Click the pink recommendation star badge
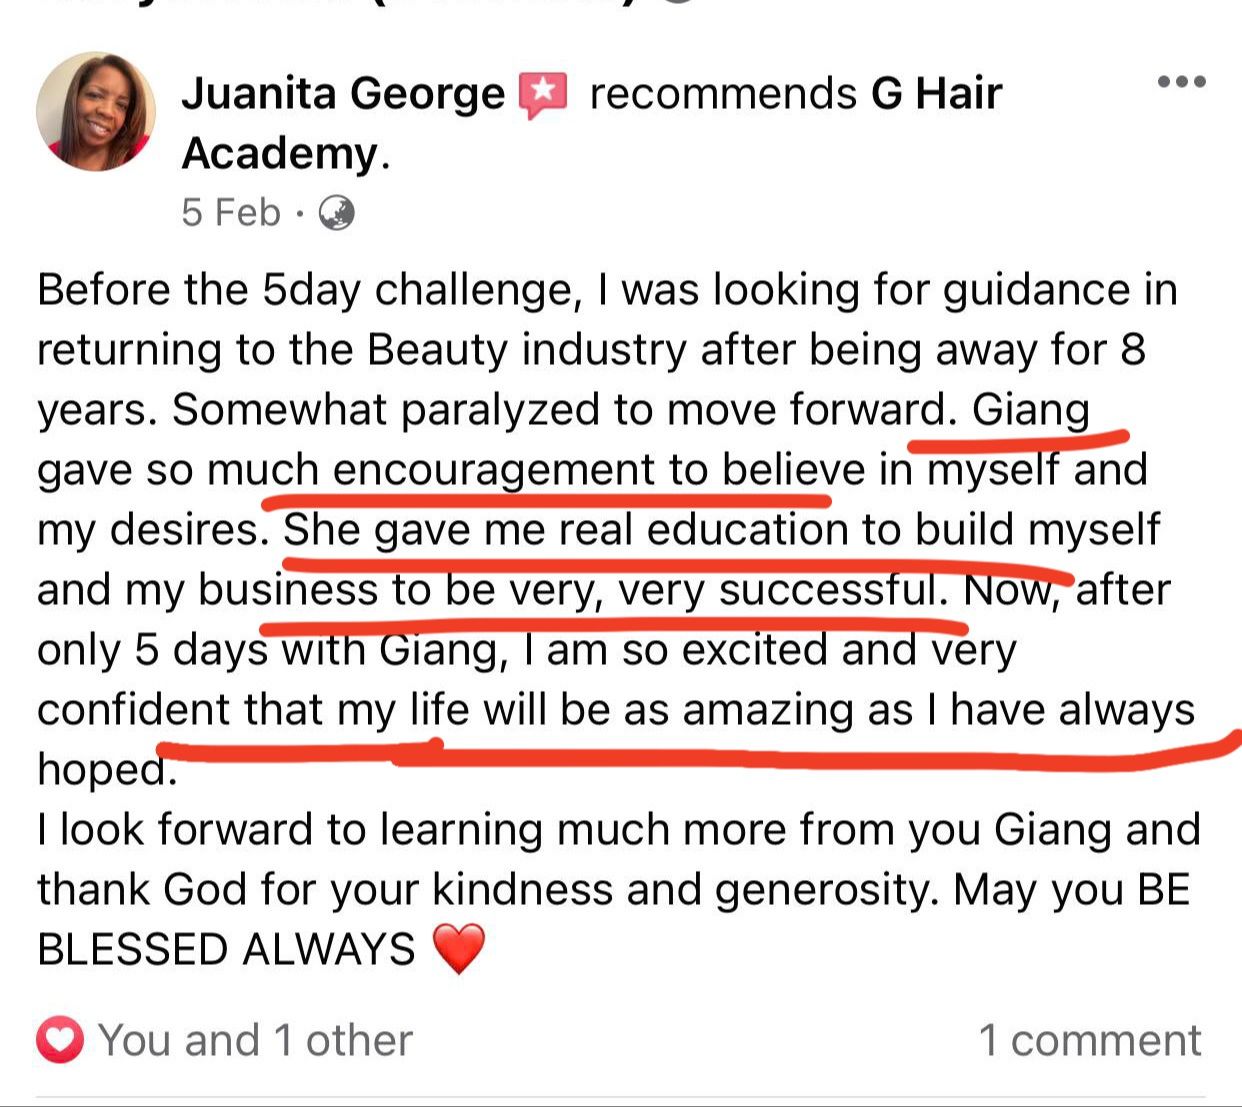This screenshot has height=1107, width=1242. tap(543, 96)
